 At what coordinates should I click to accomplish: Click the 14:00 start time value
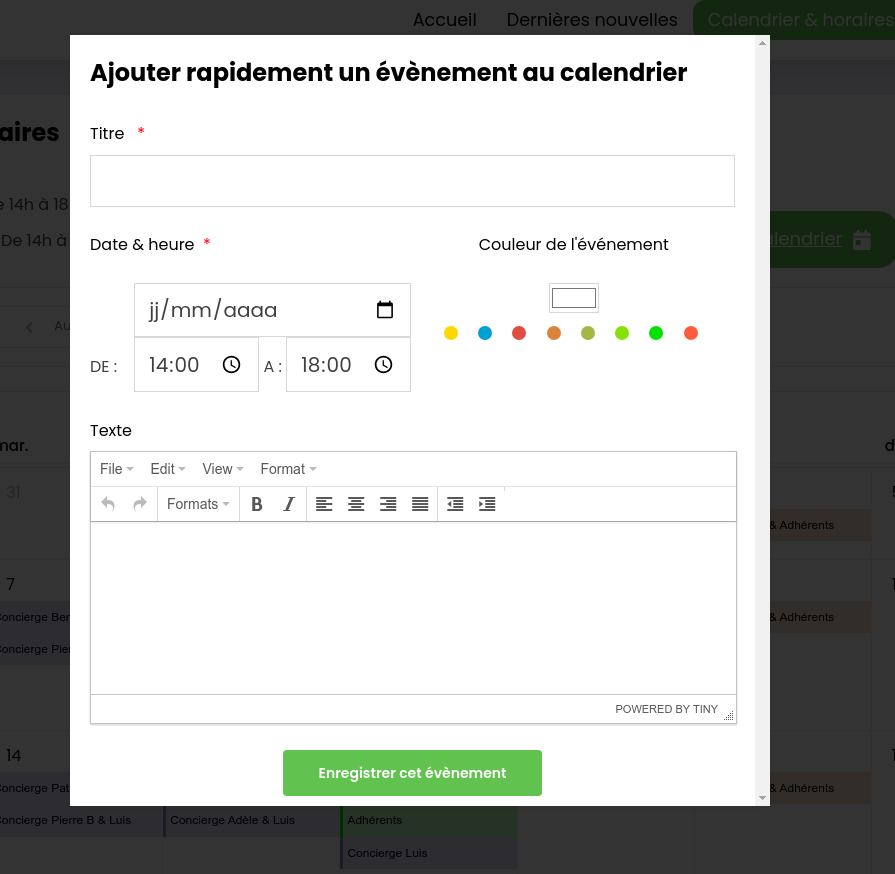click(174, 365)
